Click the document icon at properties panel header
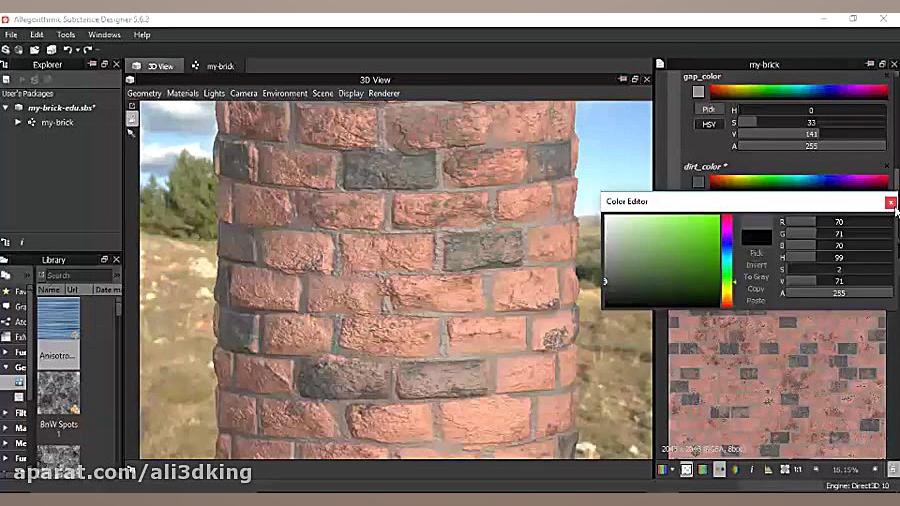Image resolution: width=900 pixels, height=506 pixels. coord(660,64)
